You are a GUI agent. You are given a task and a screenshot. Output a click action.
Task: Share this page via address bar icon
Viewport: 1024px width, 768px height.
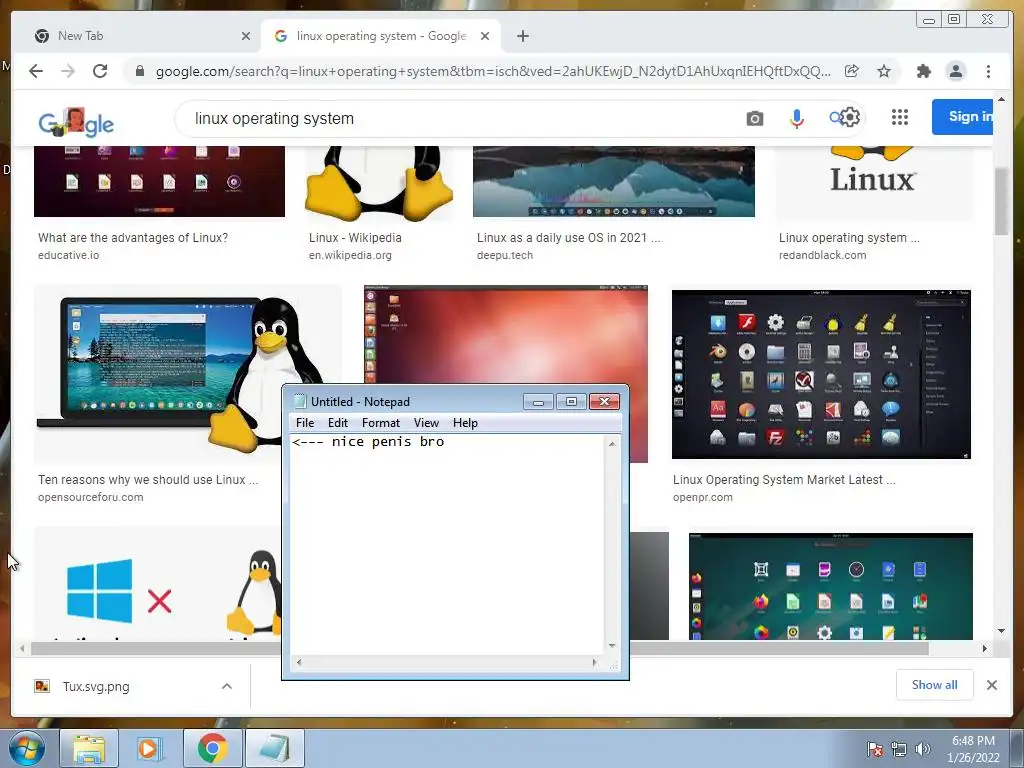coord(852,71)
